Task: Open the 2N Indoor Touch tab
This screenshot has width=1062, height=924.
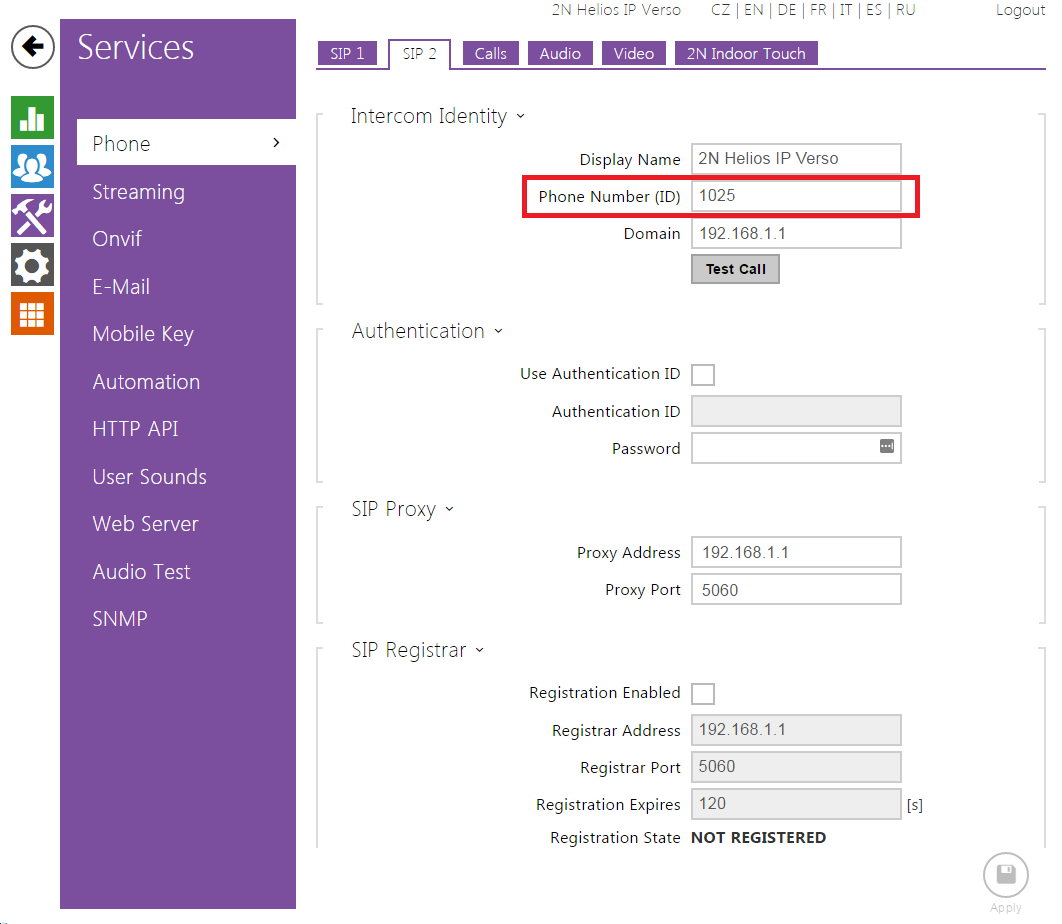Action: tap(746, 54)
